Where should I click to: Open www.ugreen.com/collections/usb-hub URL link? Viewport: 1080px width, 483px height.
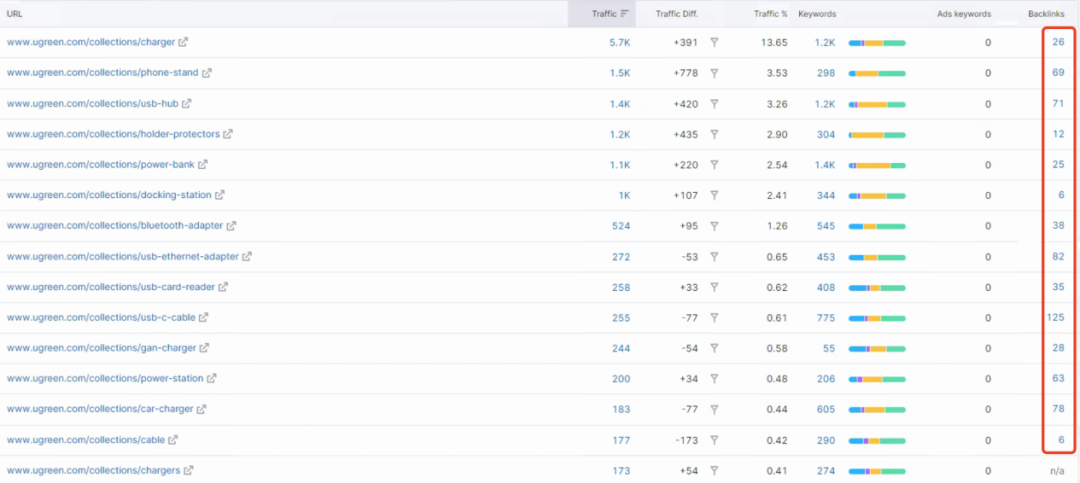[92, 103]
